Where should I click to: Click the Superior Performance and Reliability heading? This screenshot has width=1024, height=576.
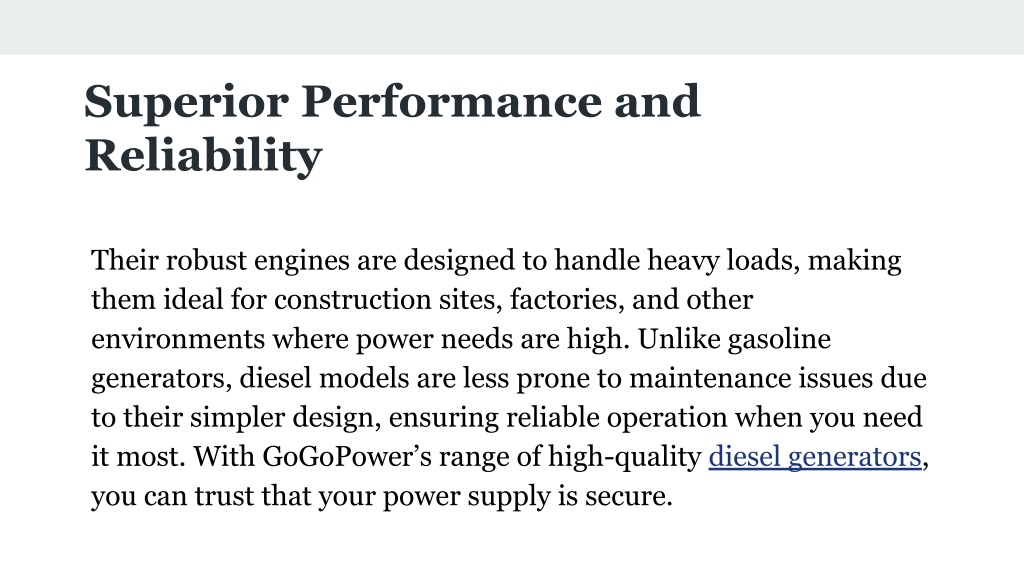(x=392, y=128)
